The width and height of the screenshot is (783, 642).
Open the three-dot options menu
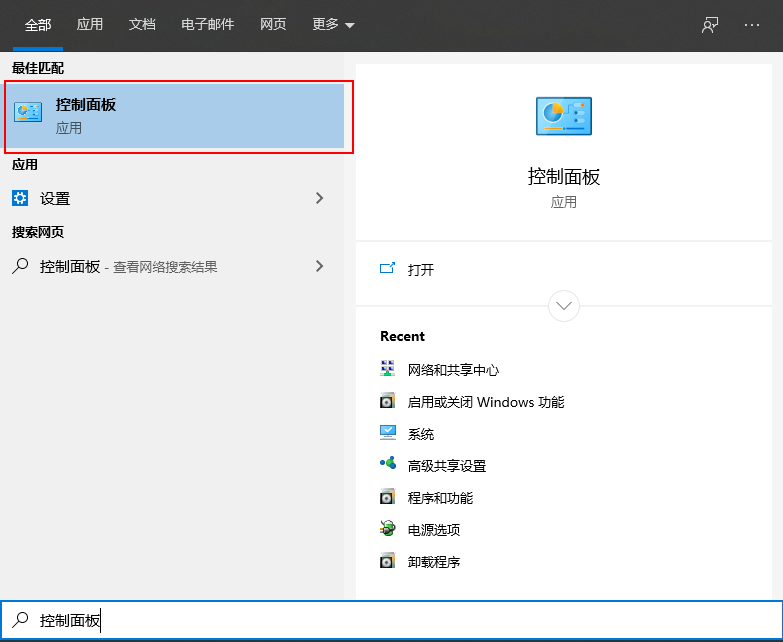752,25
